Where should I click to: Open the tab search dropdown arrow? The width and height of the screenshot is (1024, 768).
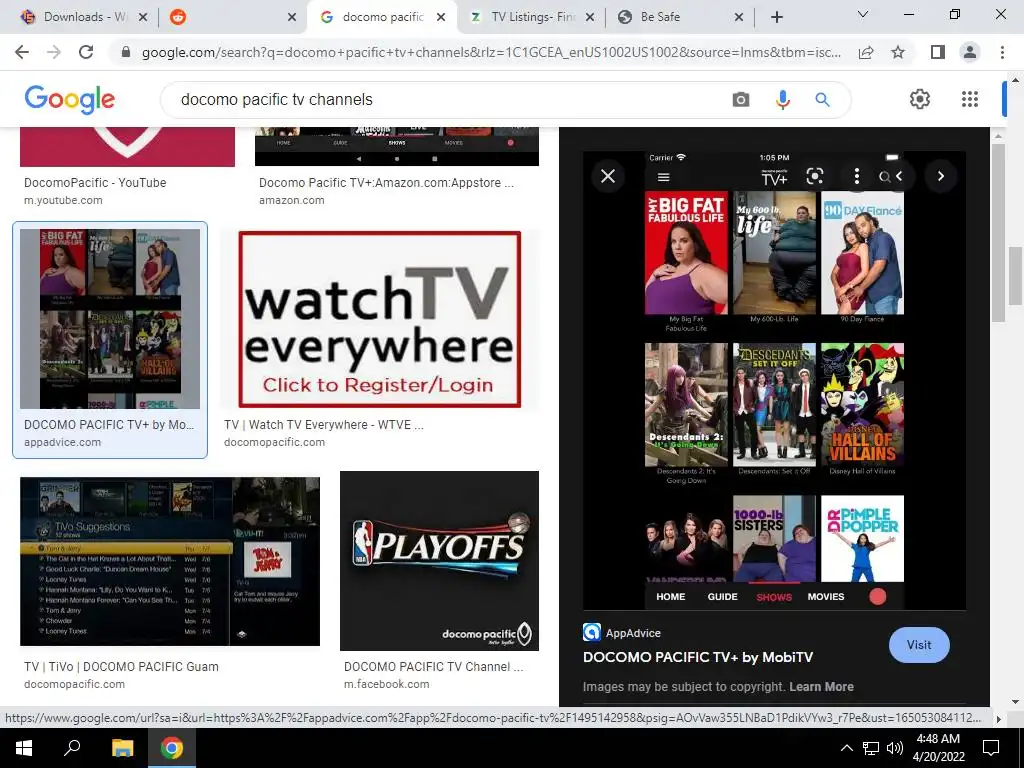pyautogui.click(x=863, y=14)
